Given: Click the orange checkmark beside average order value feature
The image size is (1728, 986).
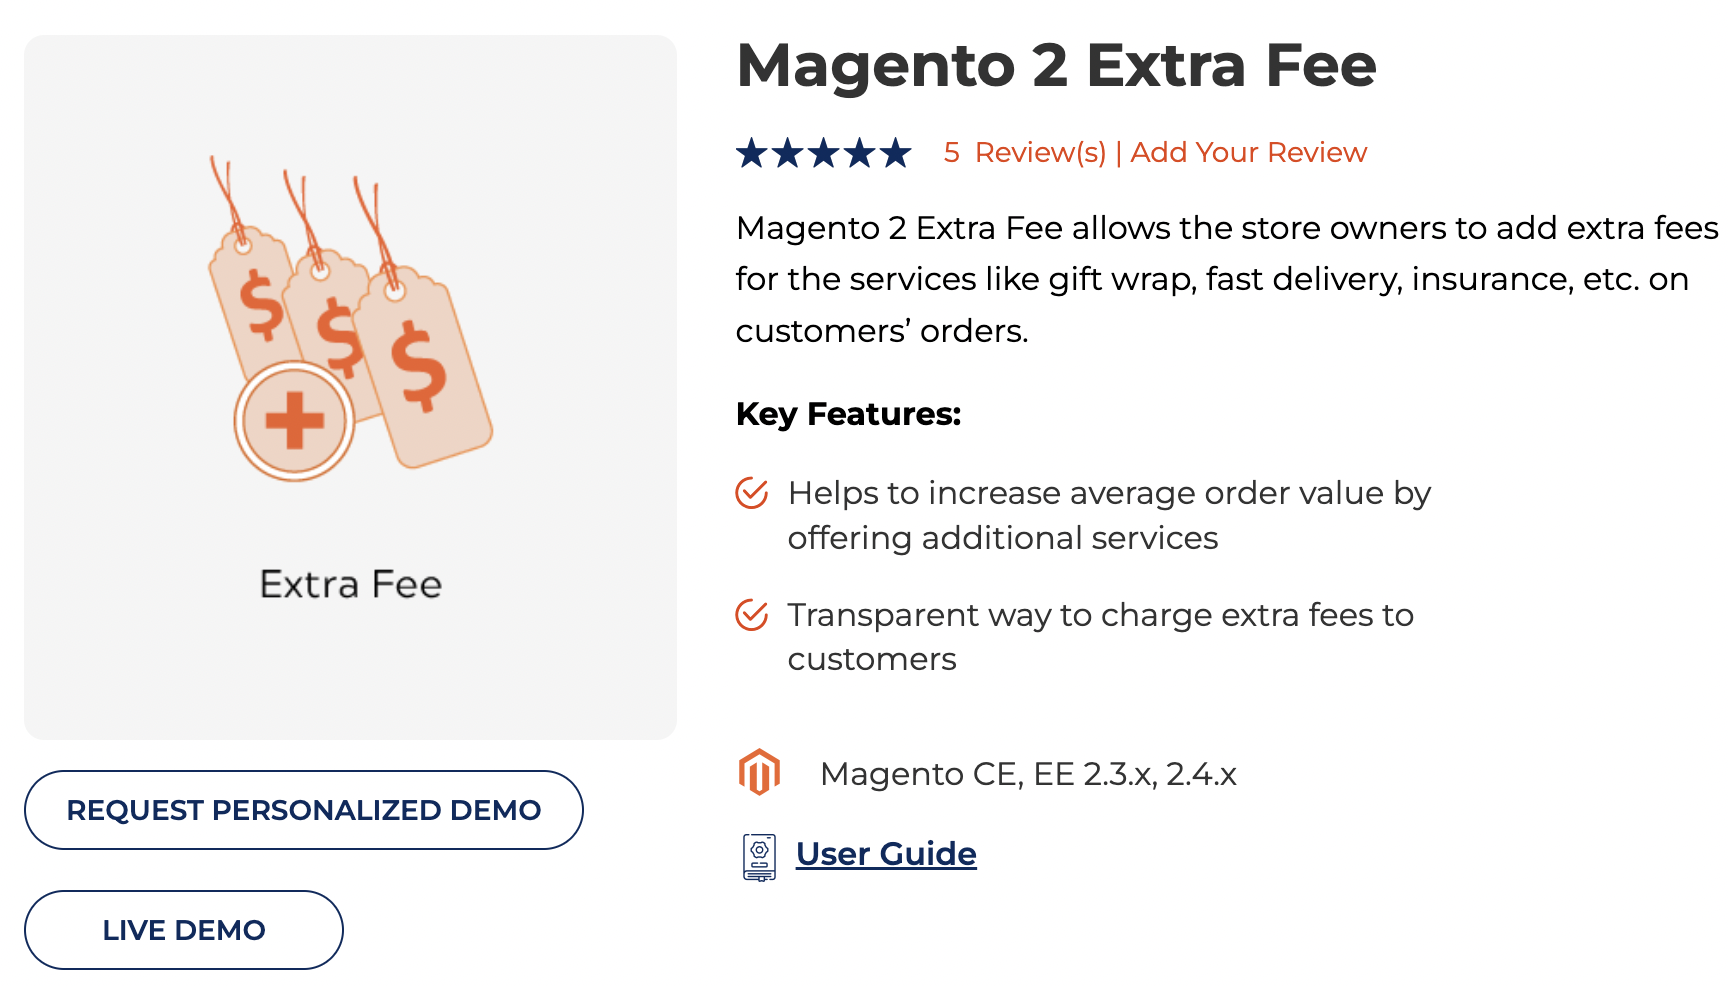Looking at the screenshot, I should (750, 493).
